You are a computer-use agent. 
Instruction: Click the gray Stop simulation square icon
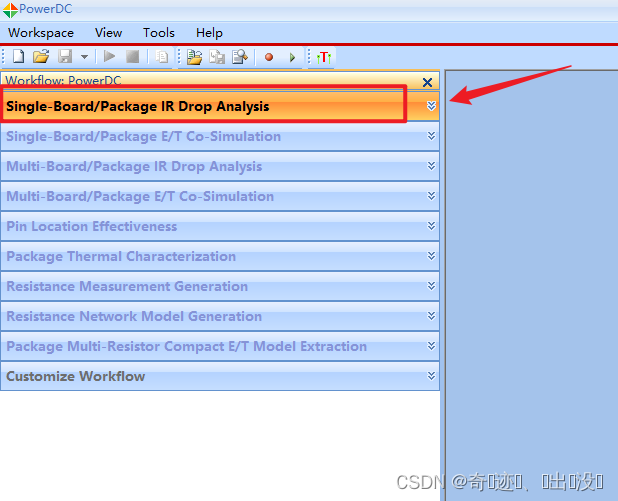coord(132,56)
